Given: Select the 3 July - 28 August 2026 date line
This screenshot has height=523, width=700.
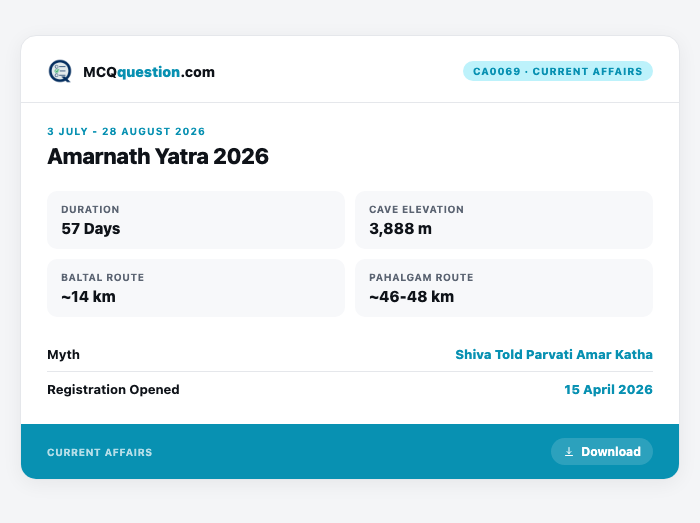Looking at the screenshot, I should point(126,132).
